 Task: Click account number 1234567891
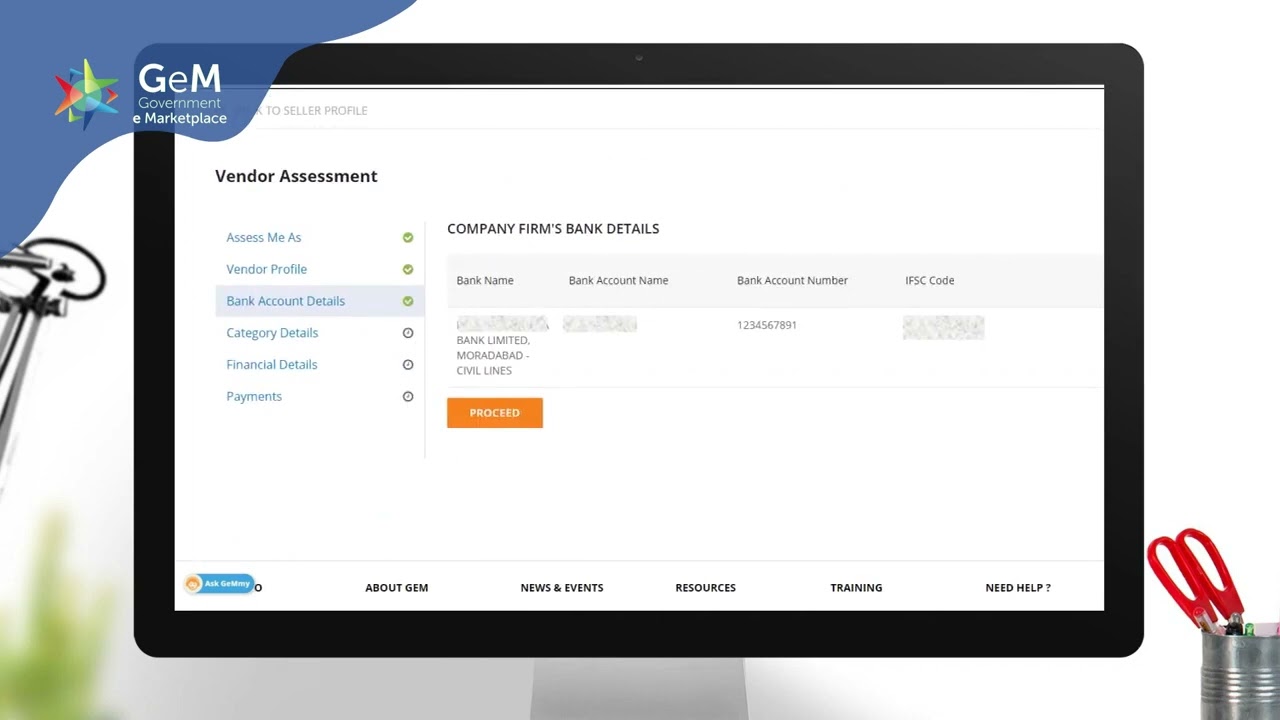coord(767,325)
